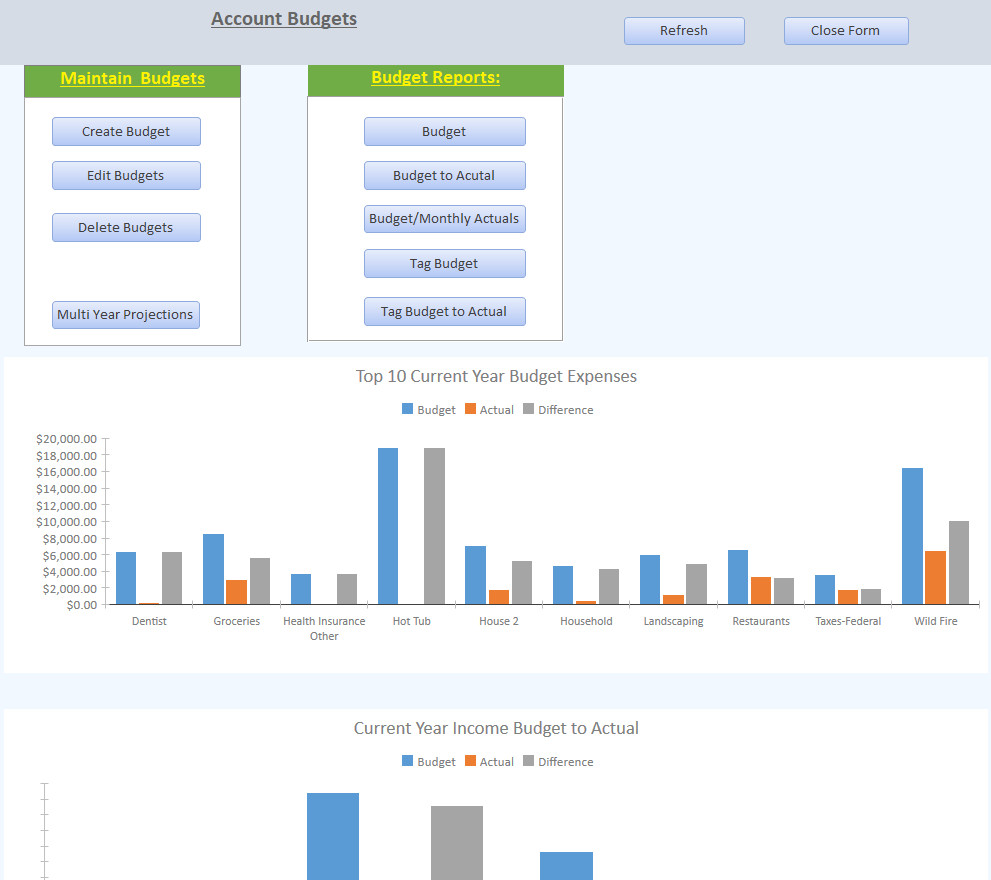Click the Groceries blue budget bar
Screen dimensions: 991x880
(213, 569)
